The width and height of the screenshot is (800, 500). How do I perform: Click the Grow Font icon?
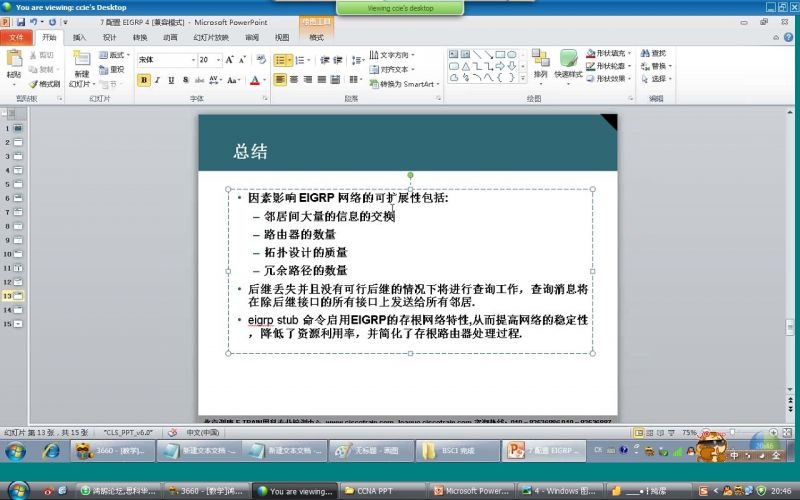pos(230,60)
